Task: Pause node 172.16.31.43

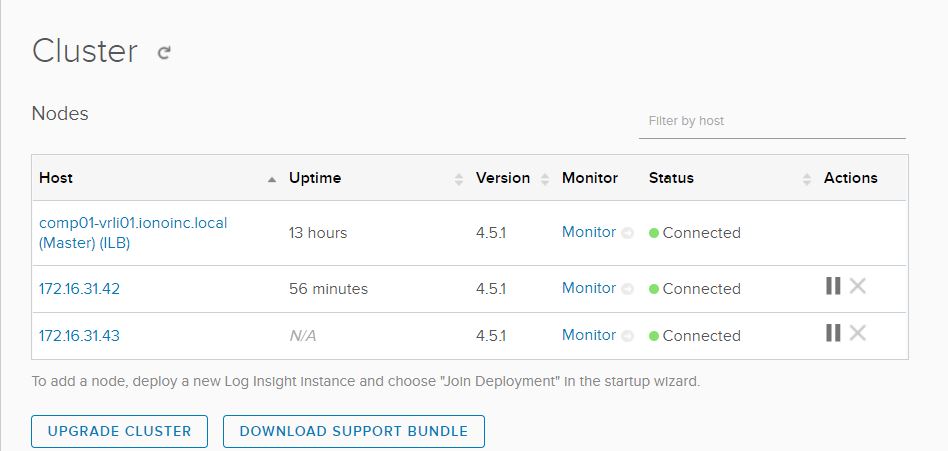Action: [x=833, y=334]
